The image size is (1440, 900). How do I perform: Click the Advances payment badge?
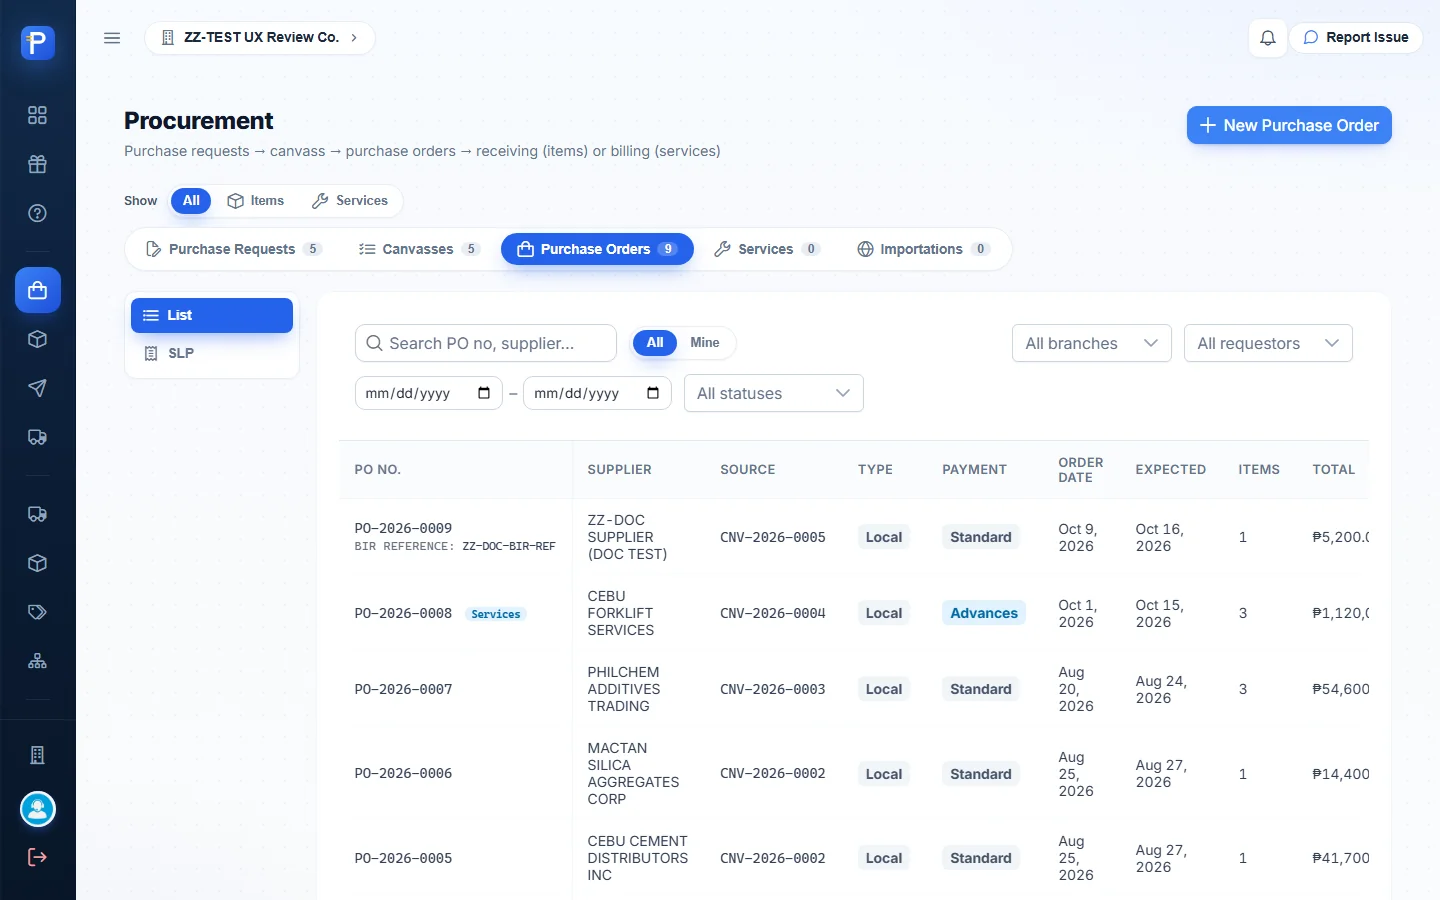(984, 613)
